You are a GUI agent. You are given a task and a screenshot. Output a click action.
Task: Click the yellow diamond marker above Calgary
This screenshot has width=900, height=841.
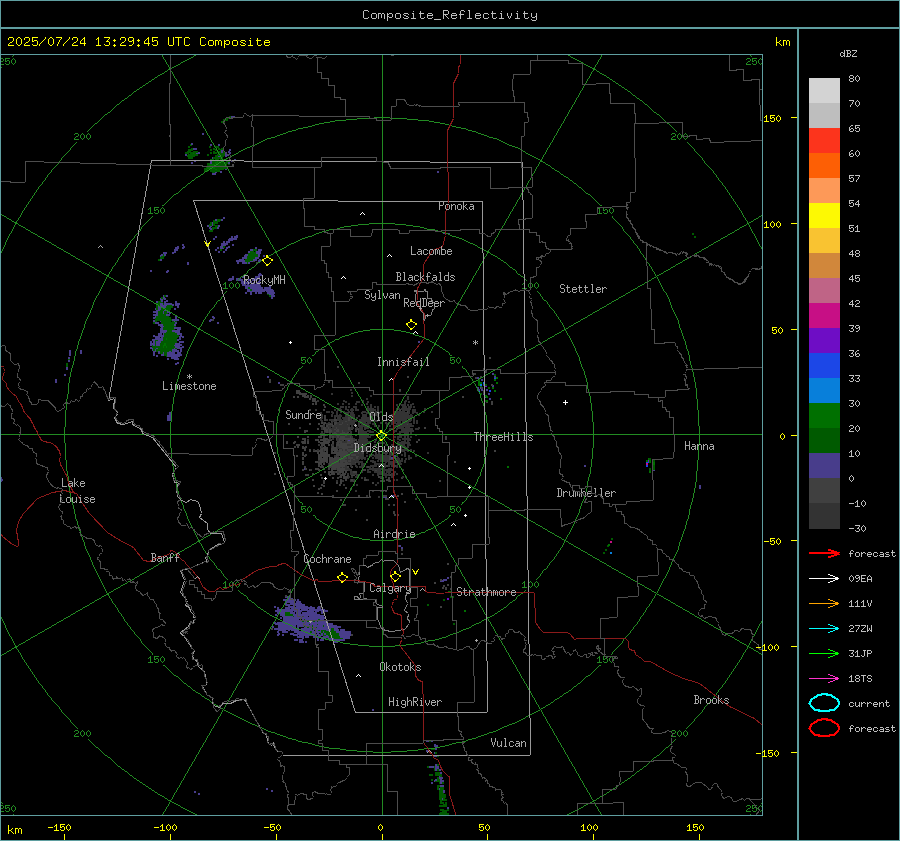(395, 576)
